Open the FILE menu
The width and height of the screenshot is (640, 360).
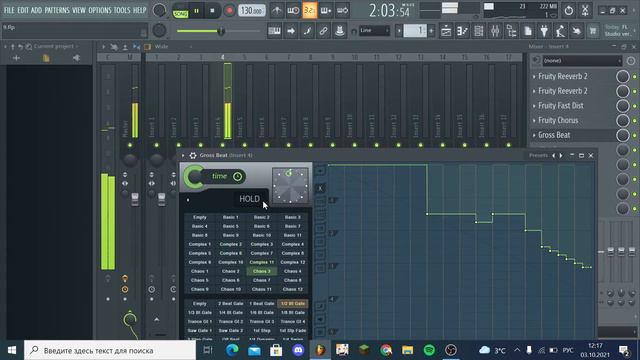pos(9,10)
